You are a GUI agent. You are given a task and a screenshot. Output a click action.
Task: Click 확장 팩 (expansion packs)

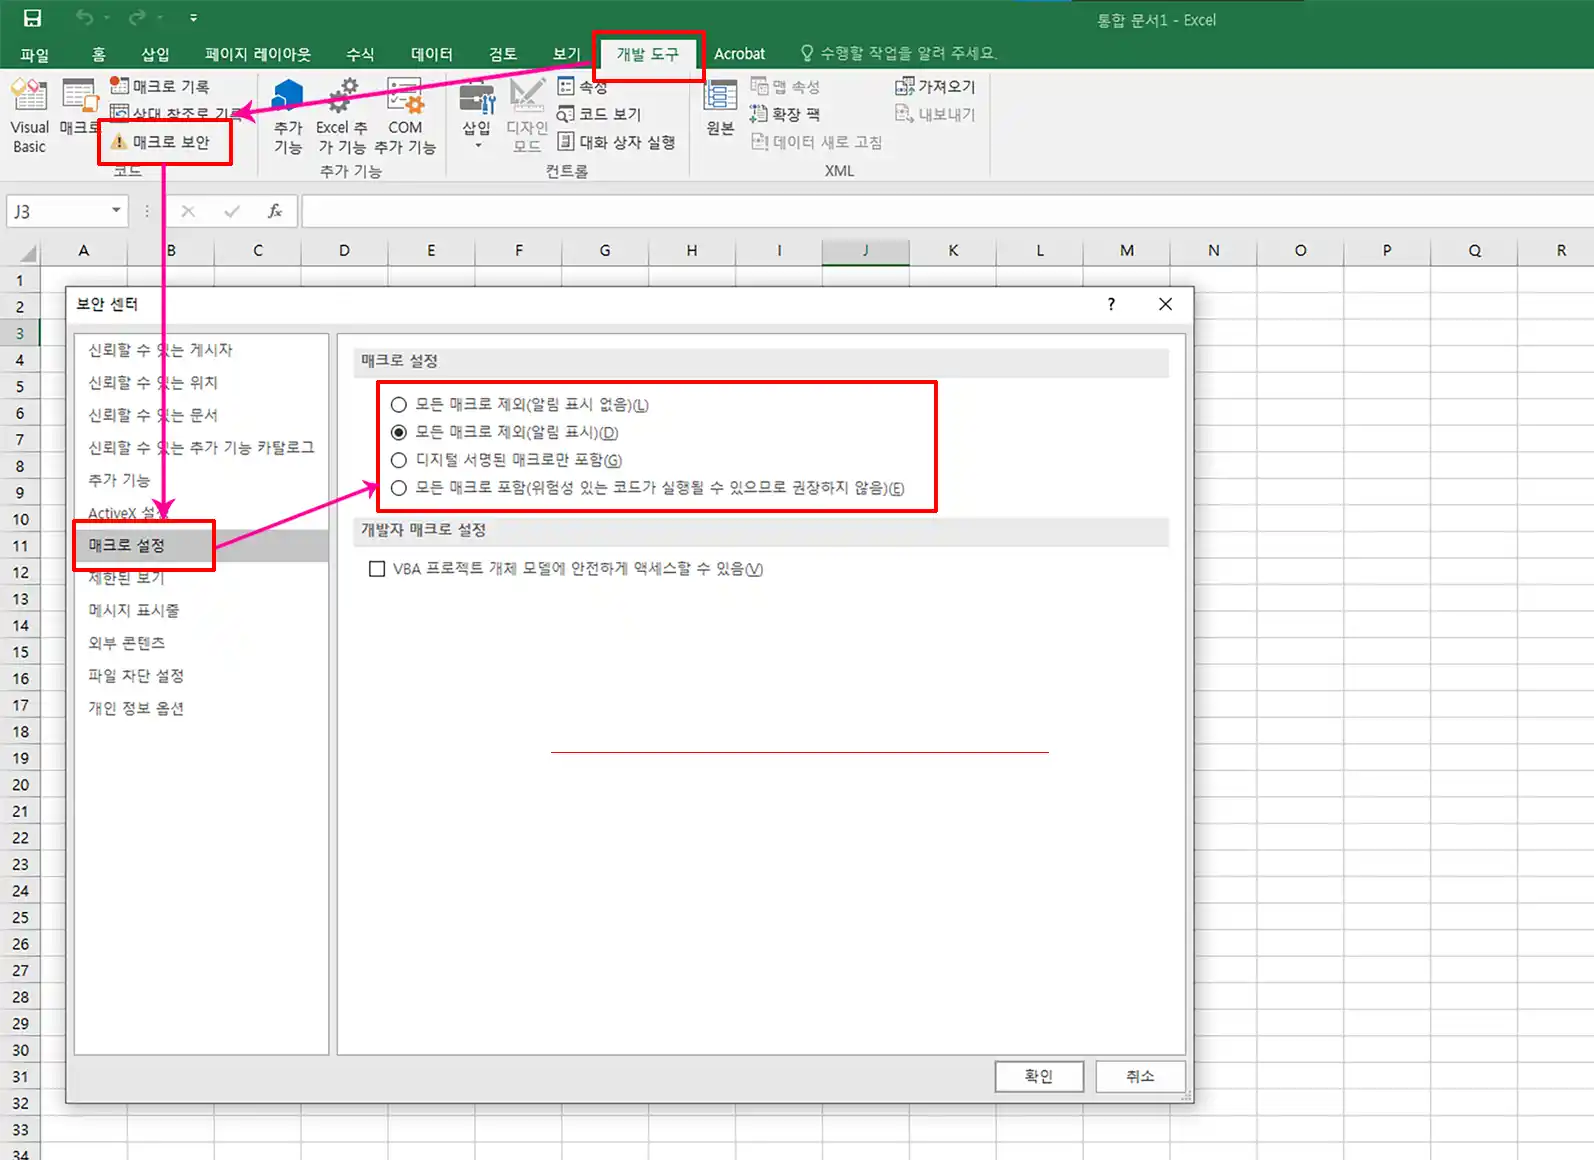coord(785,114)
